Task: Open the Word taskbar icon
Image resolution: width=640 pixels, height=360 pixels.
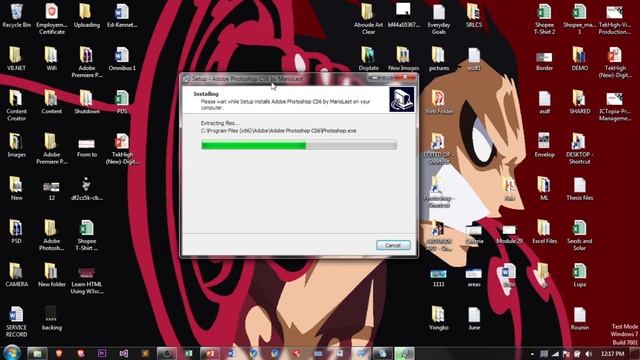Action: pyautogui.click(x=231, y=353)
